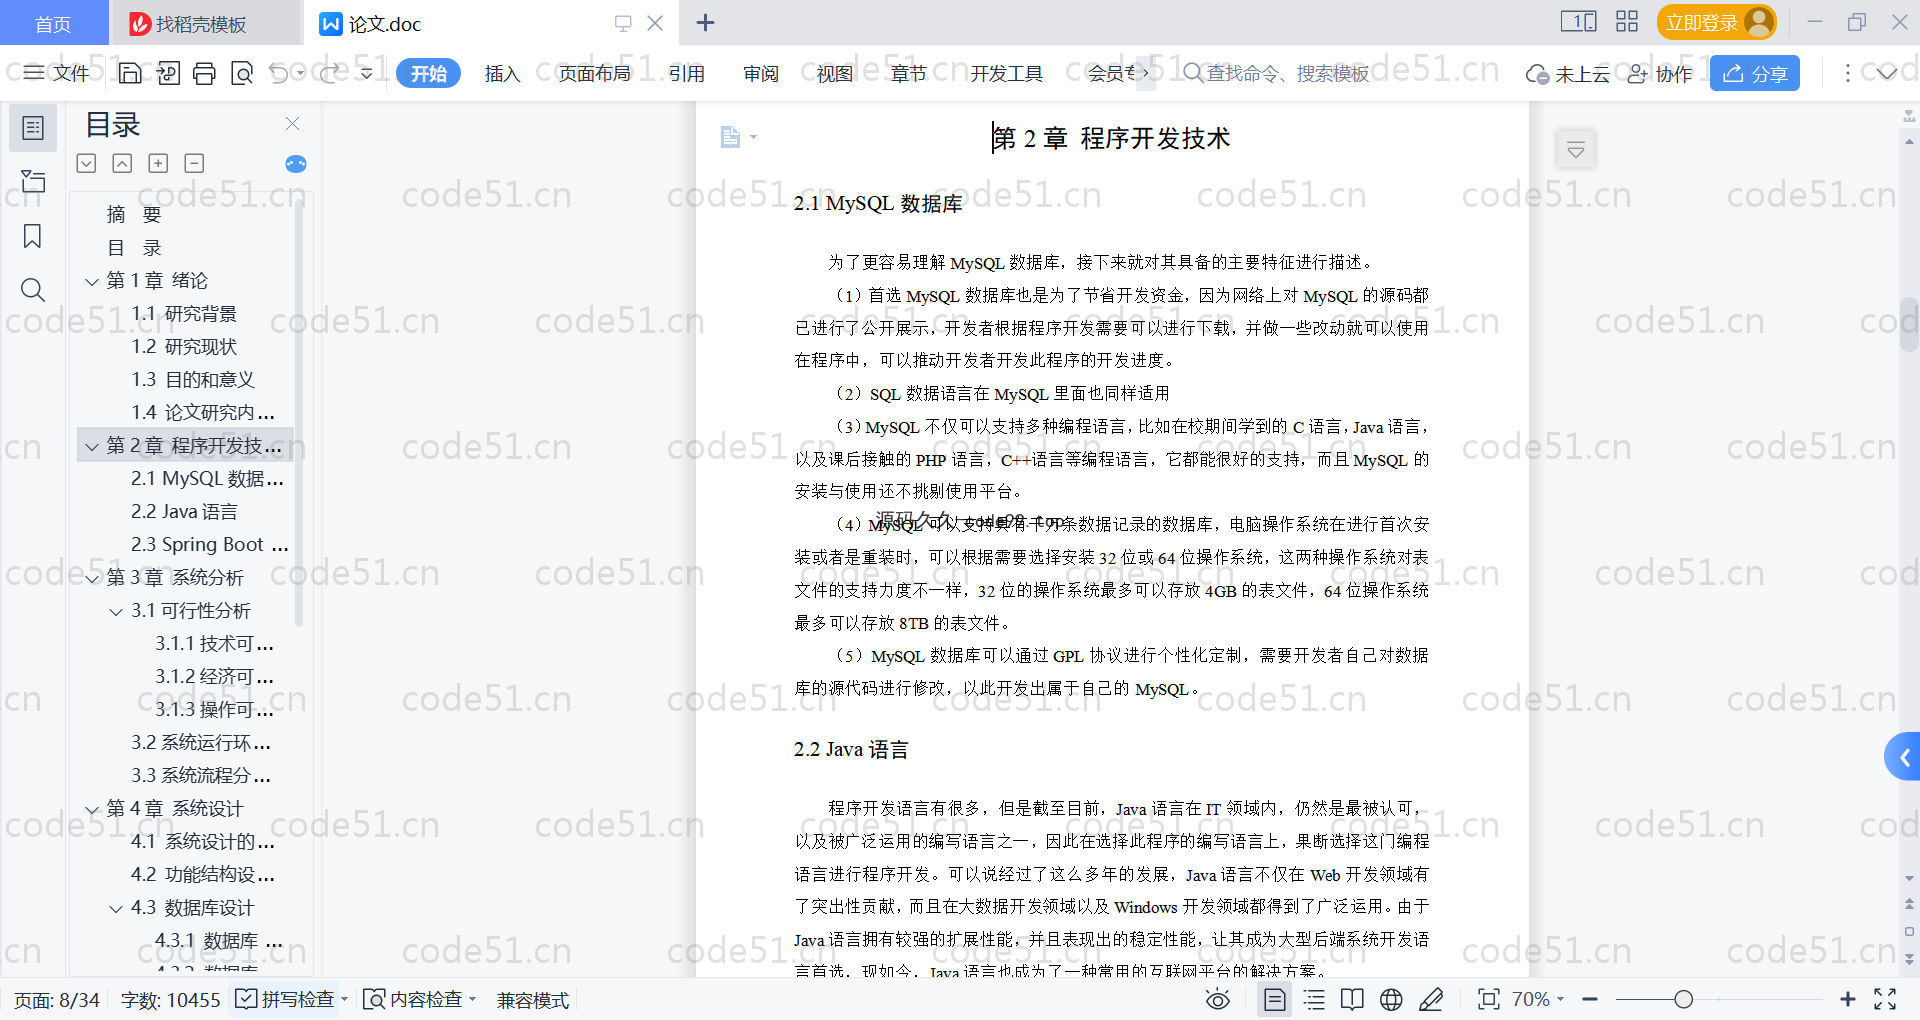Toggle spell check in status bar
Viewport: 1920px width, 1020px height.
point(285,999)
